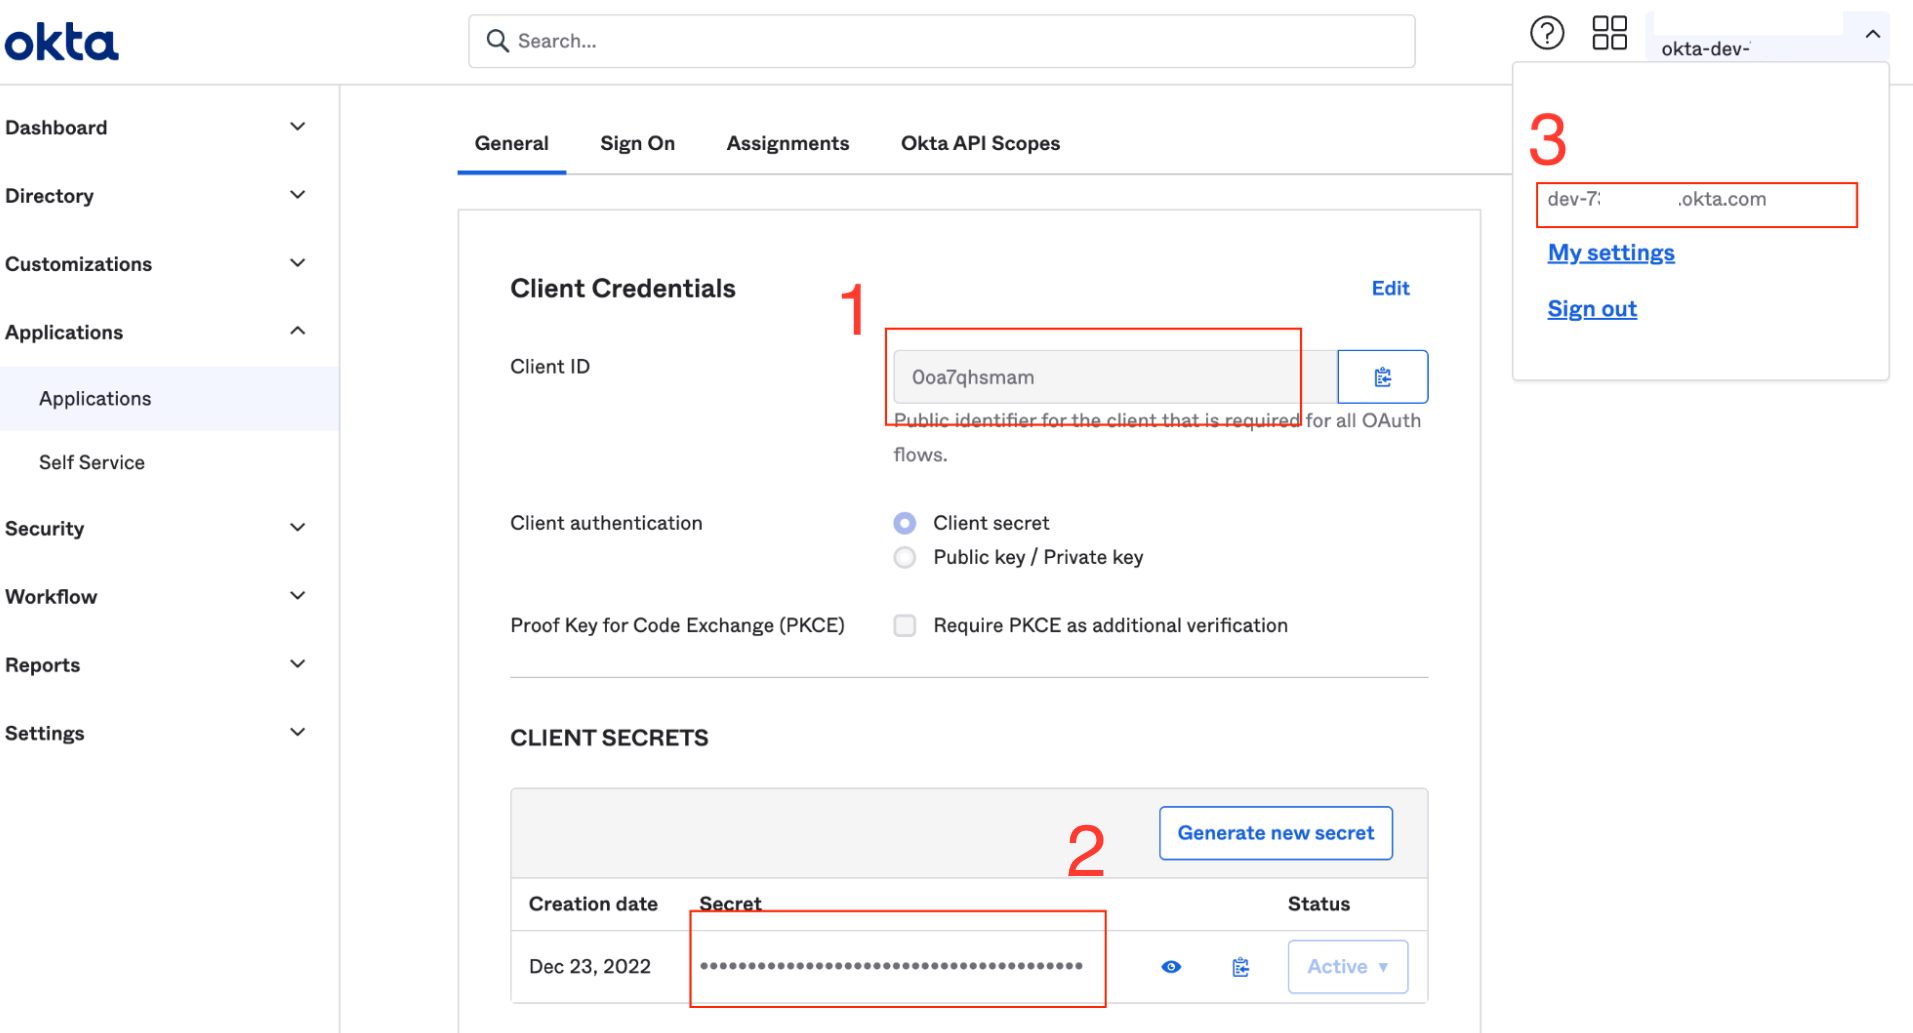Image resolution: width=1913 pixels, height=1033 pixels.
Task: Open Self Service in sidebar
Action: (x=92, y=462)
